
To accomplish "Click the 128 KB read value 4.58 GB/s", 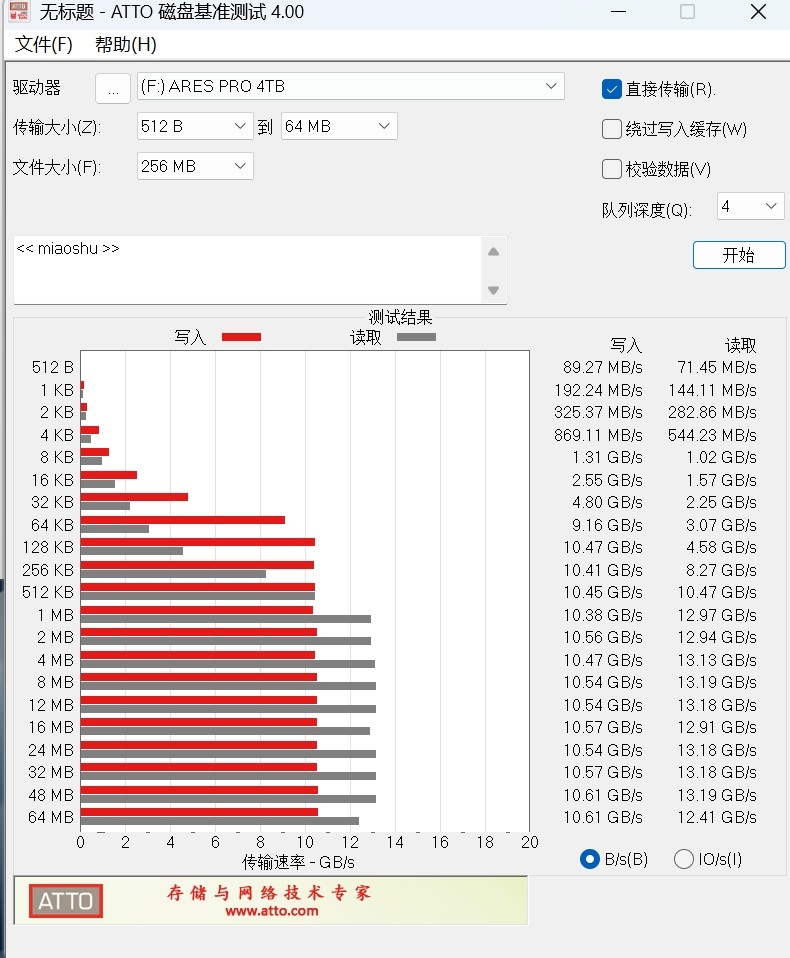I will click(x=722, y=547).
